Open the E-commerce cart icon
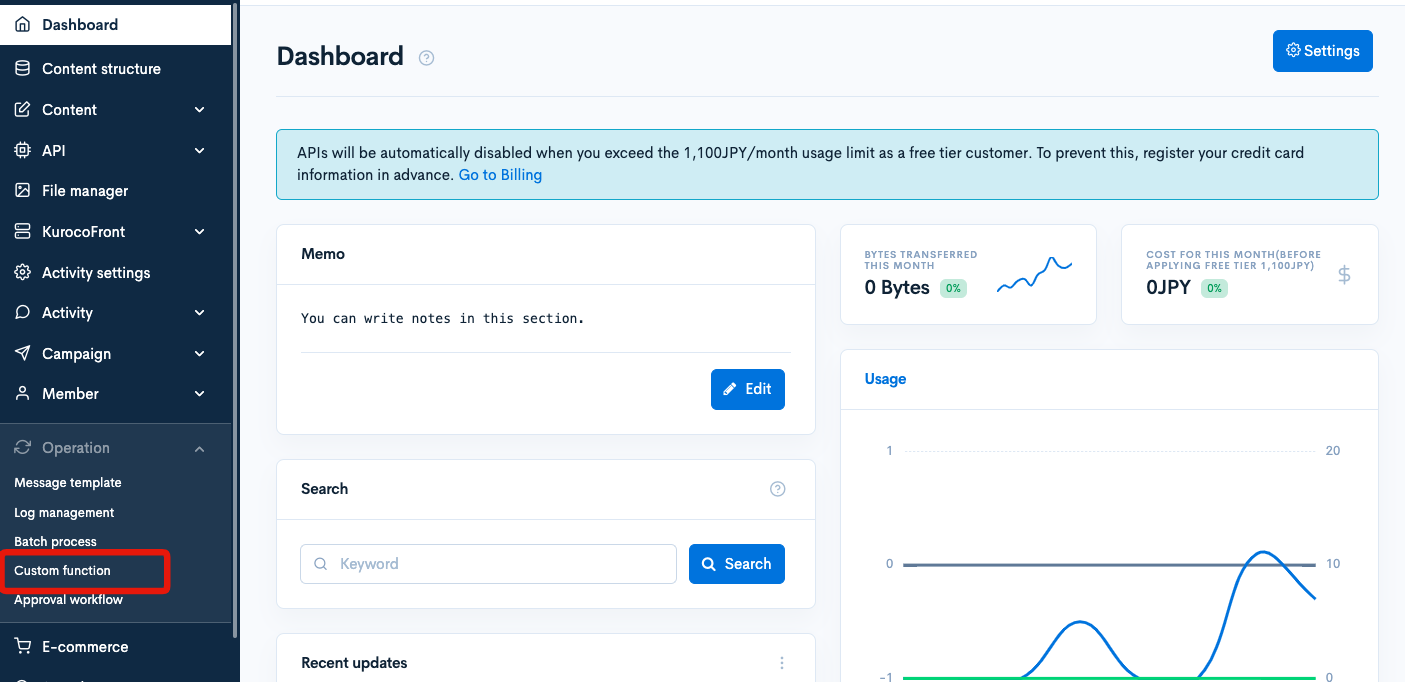Image resolution: width=1405 pixels, height=682 pixels. [x=22, y=646]
